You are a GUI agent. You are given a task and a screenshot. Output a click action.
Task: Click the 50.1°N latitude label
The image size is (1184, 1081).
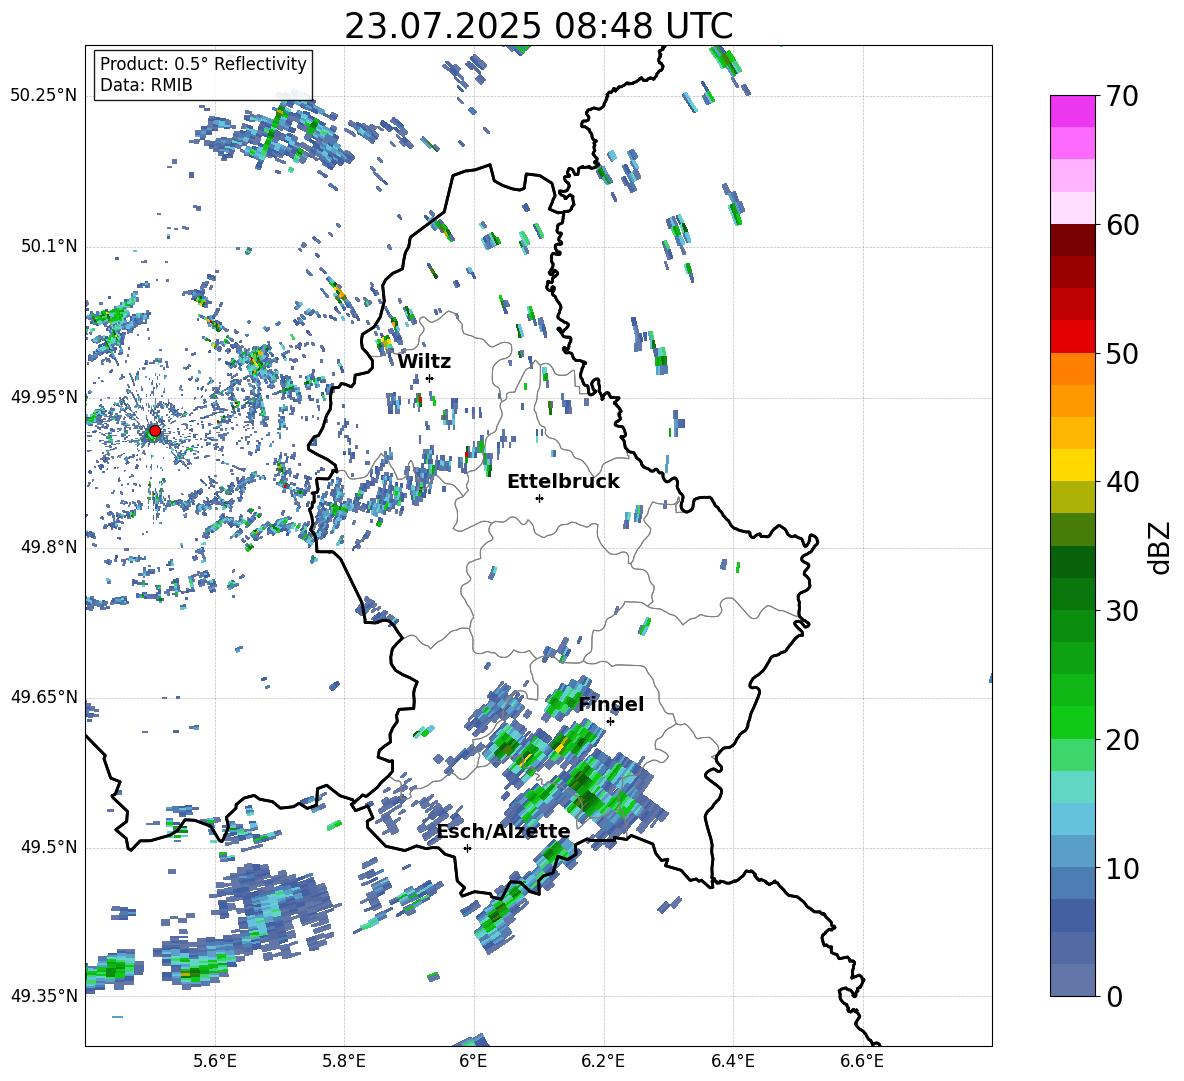[48, 246]
